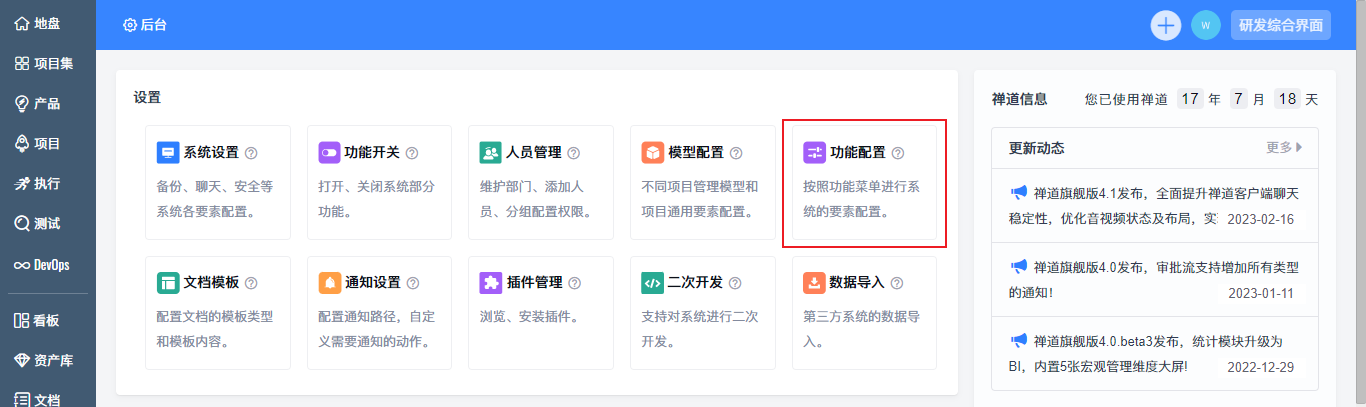Click the 后台 gear icon in header
Viewport: 1366px width, 407px height.
[129, 25]
